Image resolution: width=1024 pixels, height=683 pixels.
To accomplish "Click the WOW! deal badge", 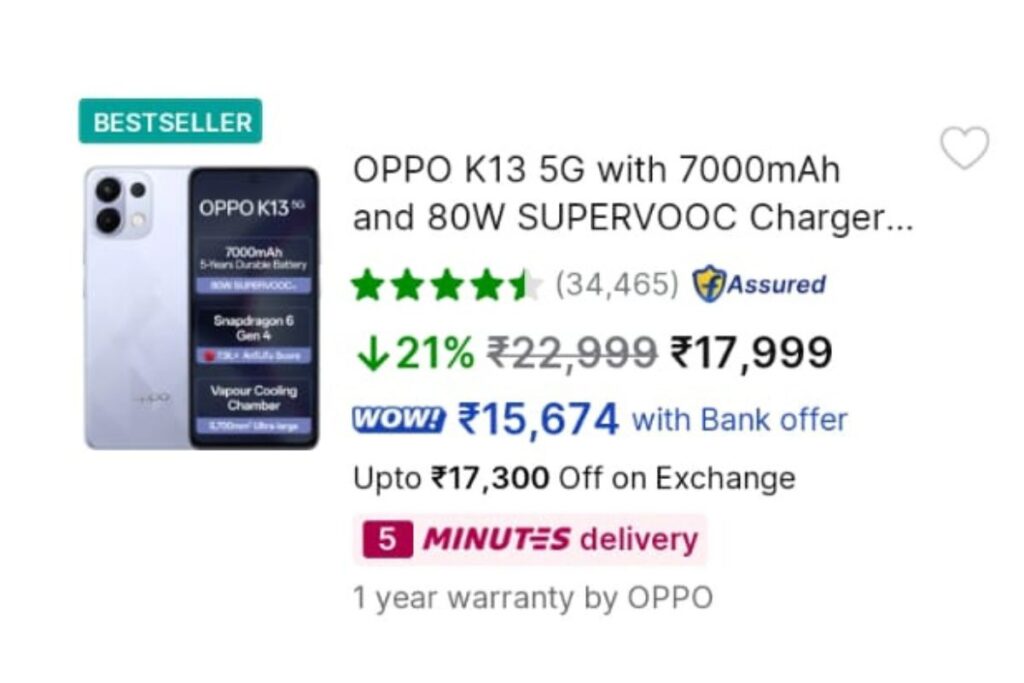I will pos(398,419).
